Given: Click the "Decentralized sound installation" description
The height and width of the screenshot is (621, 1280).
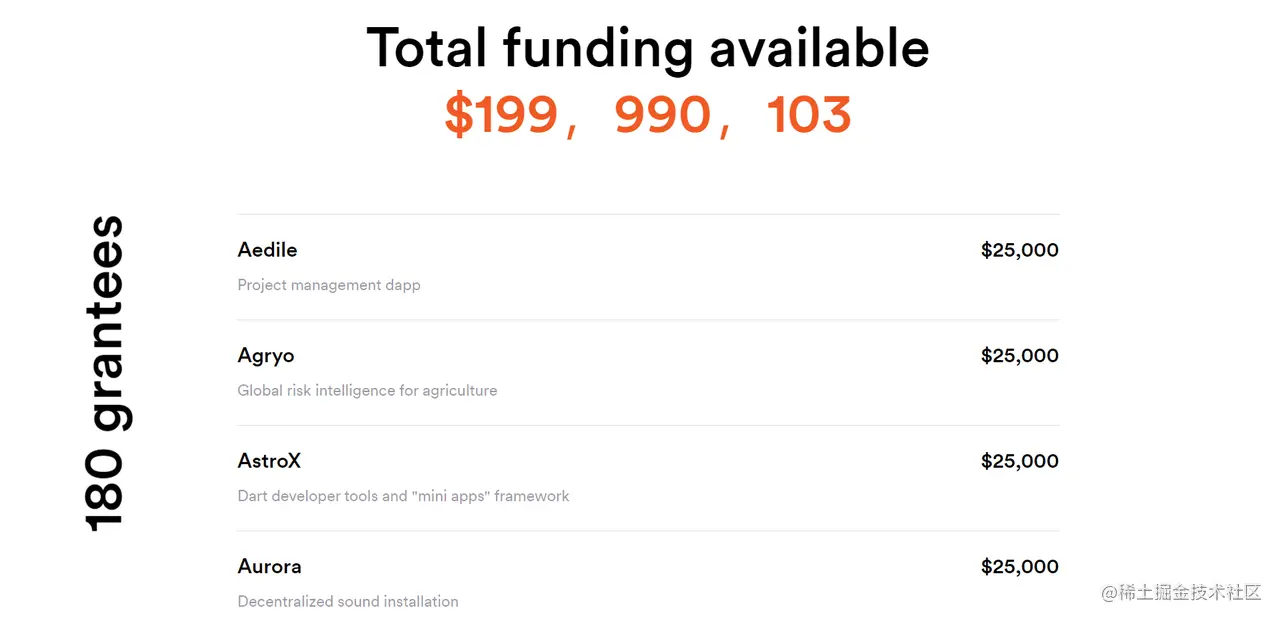Looking at the screenshot, I should 348,602.
